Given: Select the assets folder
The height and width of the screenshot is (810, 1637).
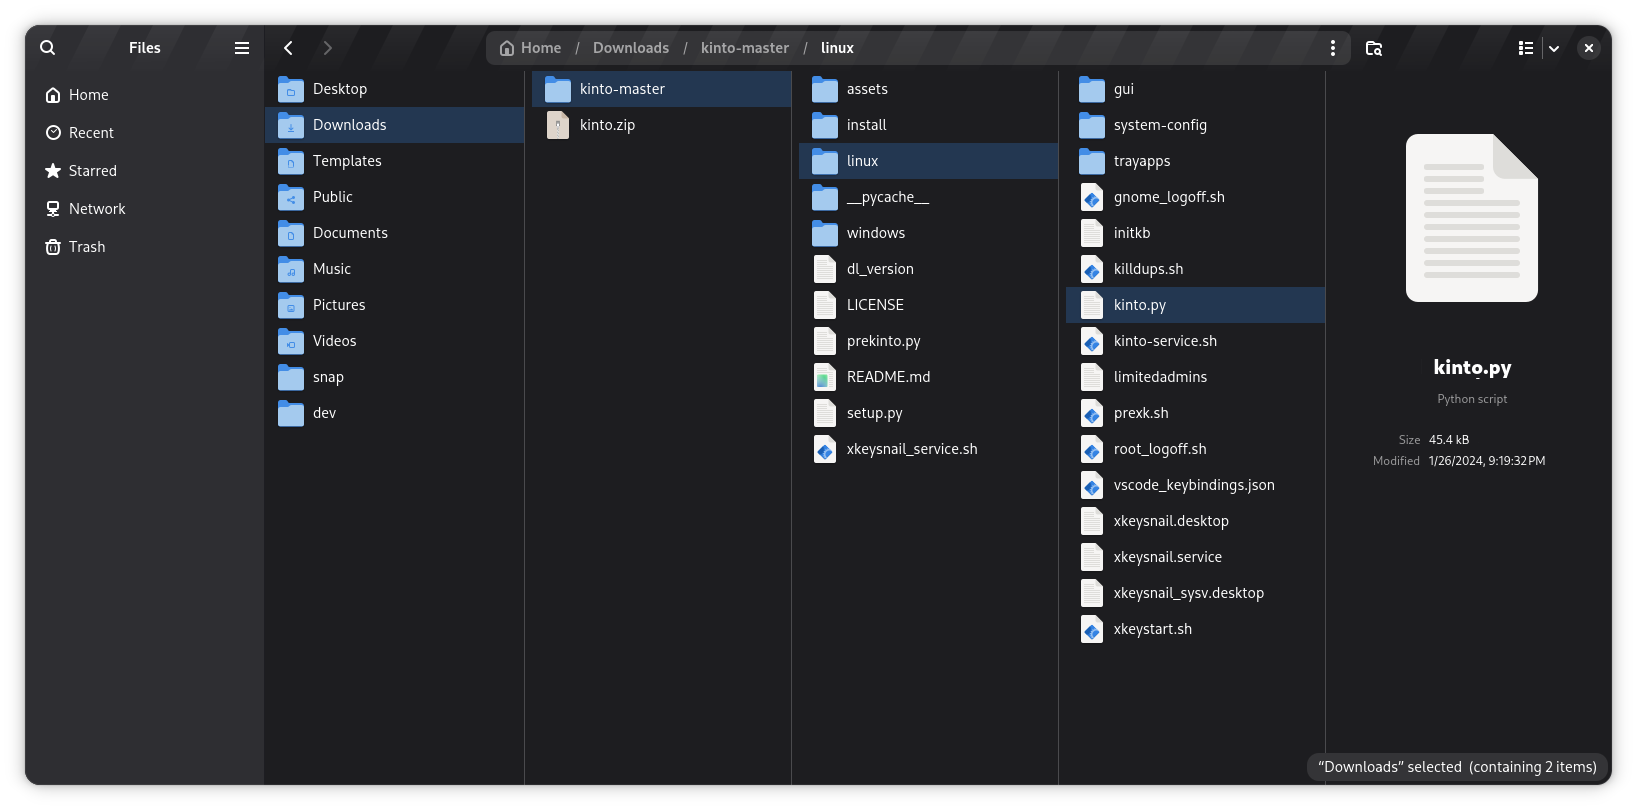Looking at the screenshot, I should (x=929, y=89).
